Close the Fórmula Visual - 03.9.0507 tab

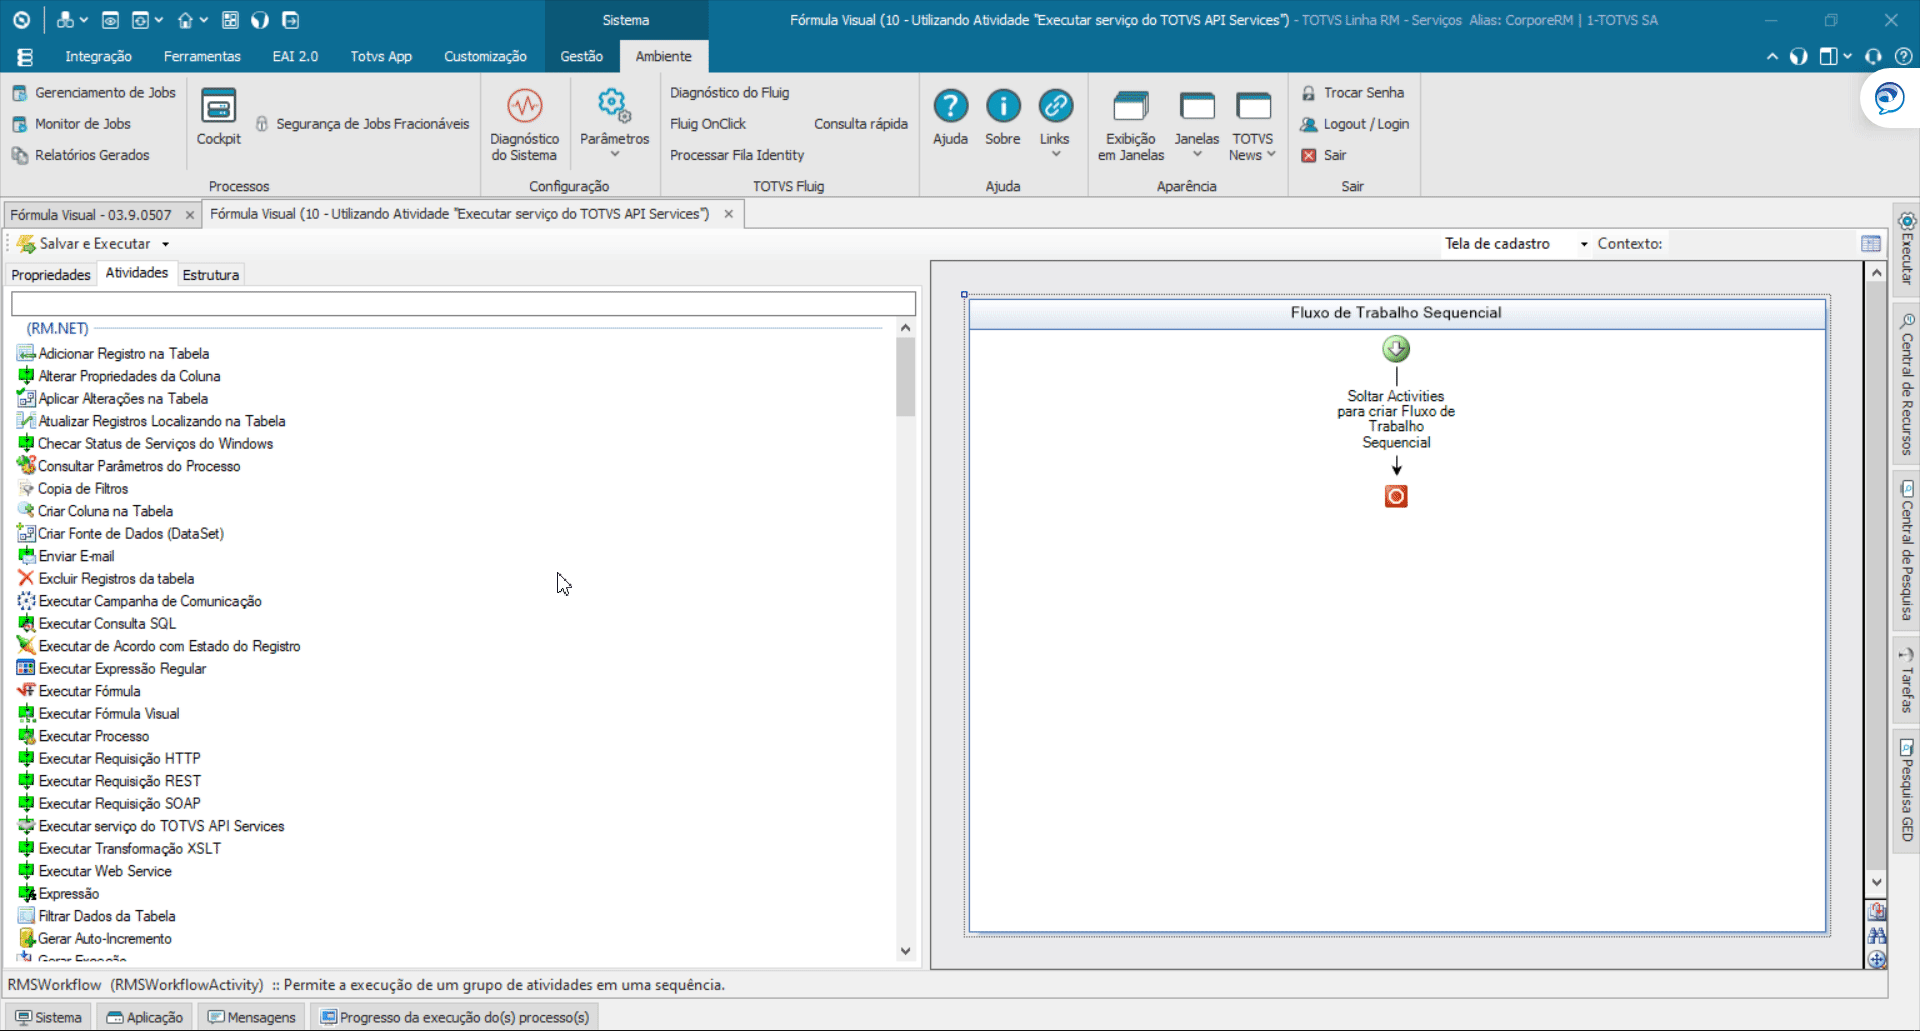[x=189, y=215]
